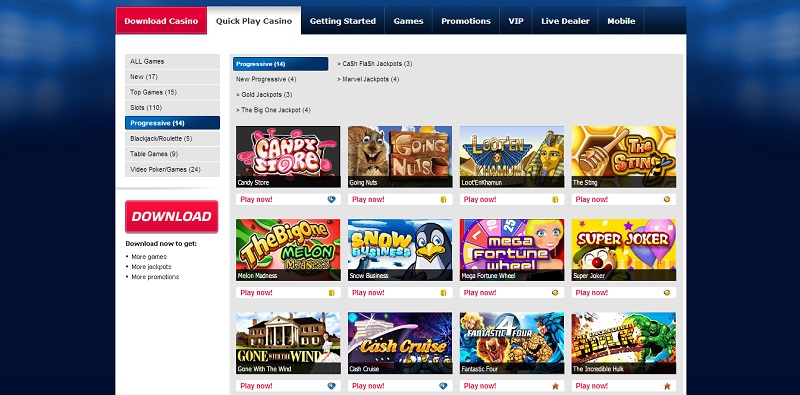The image size is (800, 395).
Task: Open the Going Nuts game thumbnail
Action: pos(400,157)
